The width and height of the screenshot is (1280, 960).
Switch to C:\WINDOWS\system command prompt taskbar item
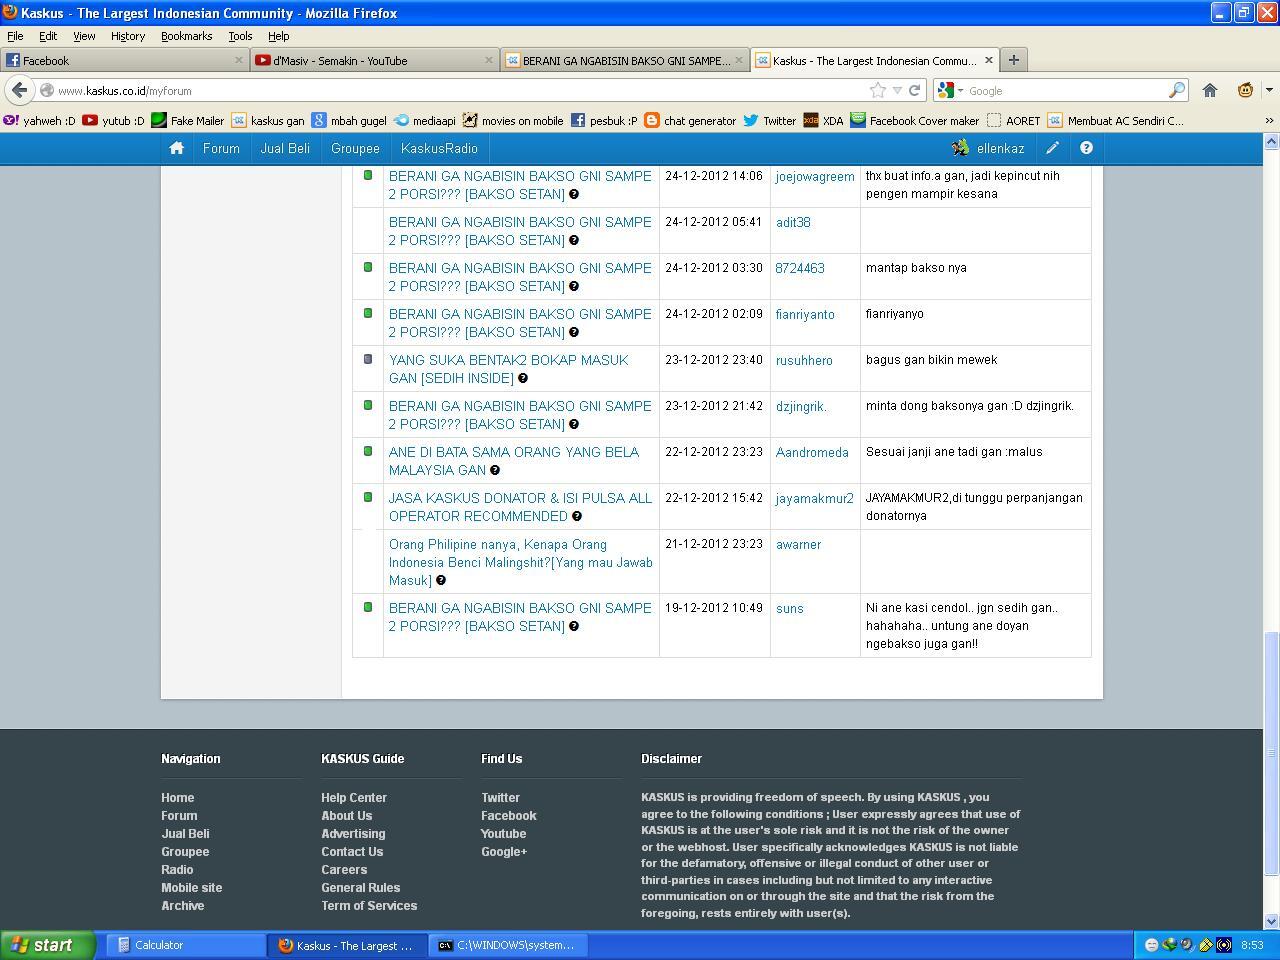(509, 945)
